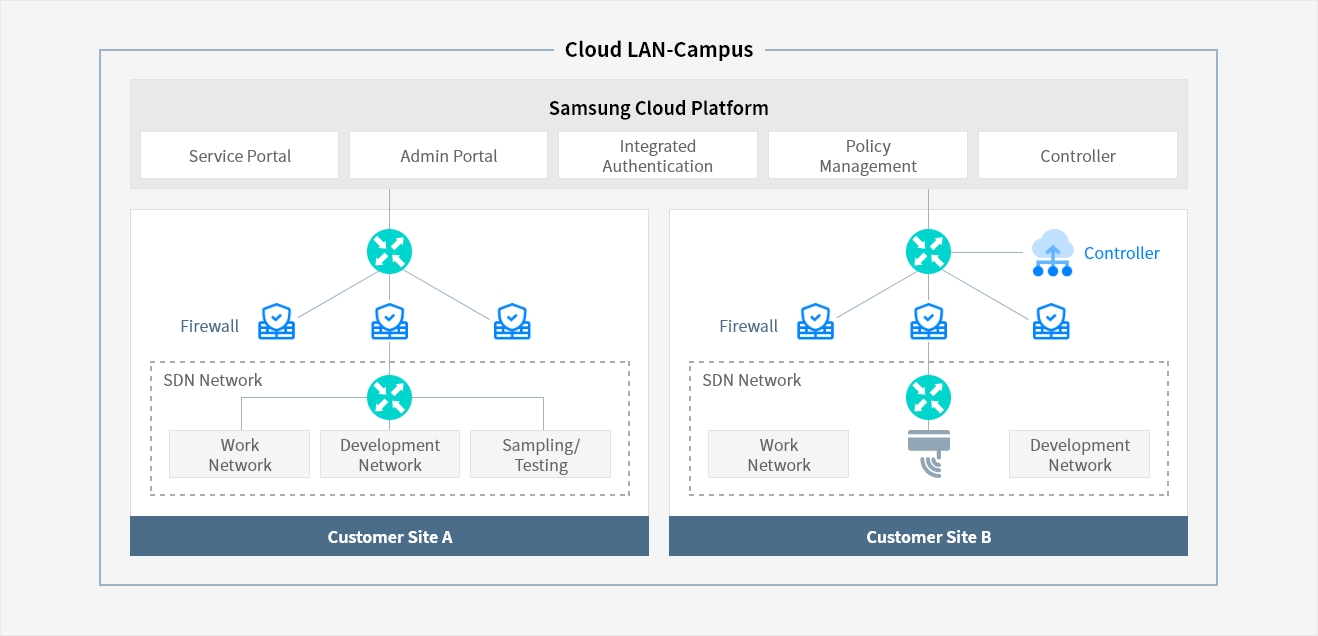Click the top router icon in Customer Site B
This screenshot has height=636, width=1318.
point(928,251)
